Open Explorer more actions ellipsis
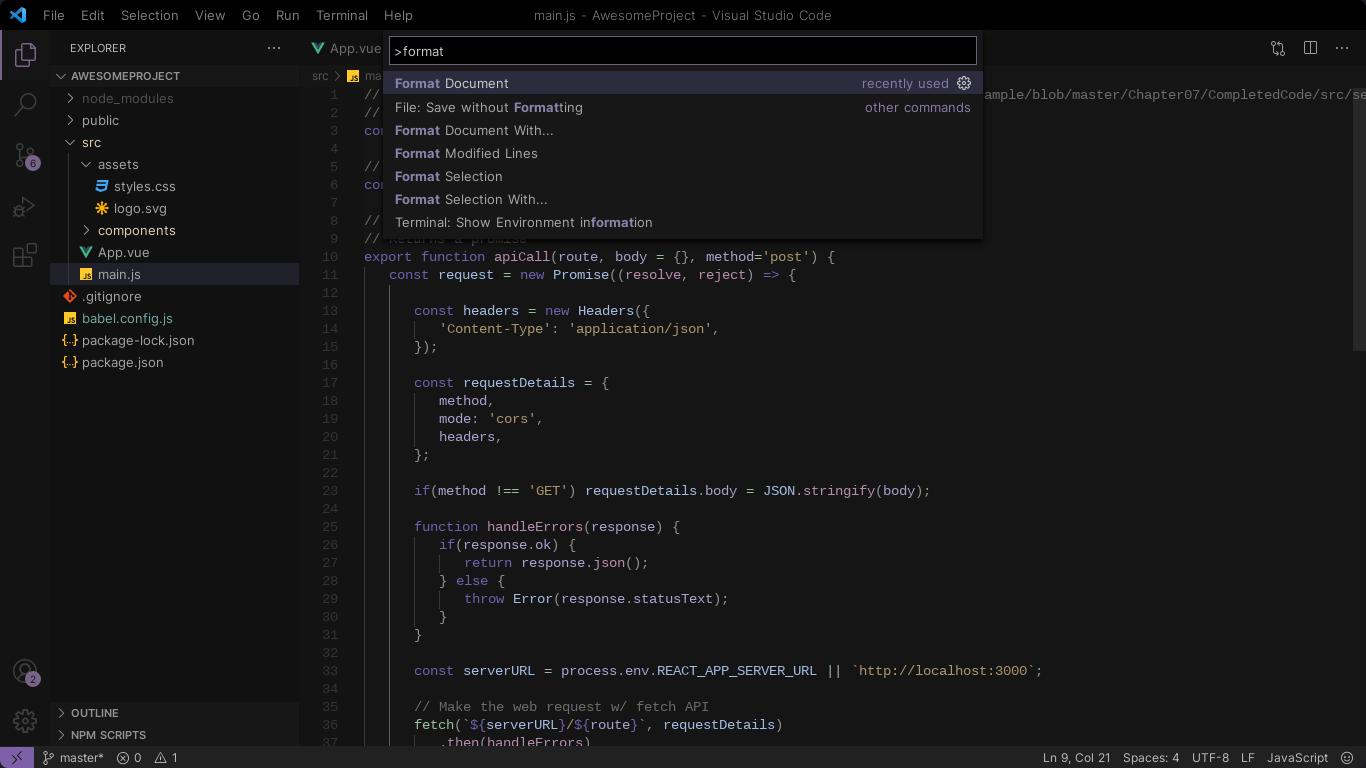The image size is (1366, 768). click(x=274, y=48)
